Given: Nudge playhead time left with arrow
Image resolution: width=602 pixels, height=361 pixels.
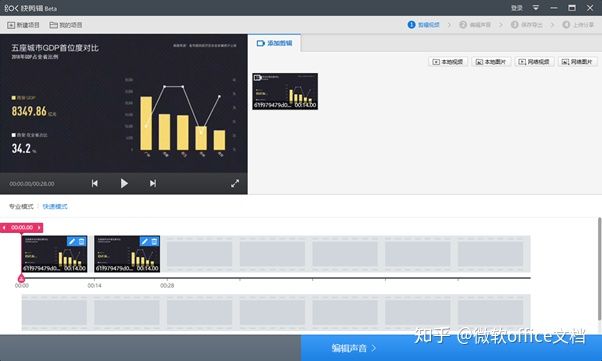Looking at the screenshot, I should pos(4,228).
